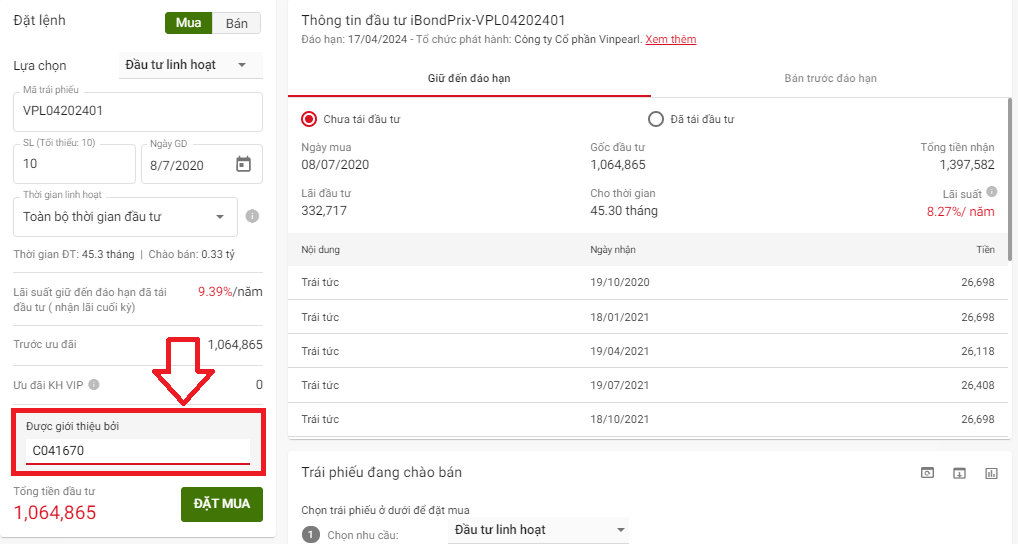
Task: Expand the Chọn nhu cầu dropdown
Action: pos(538,530)
